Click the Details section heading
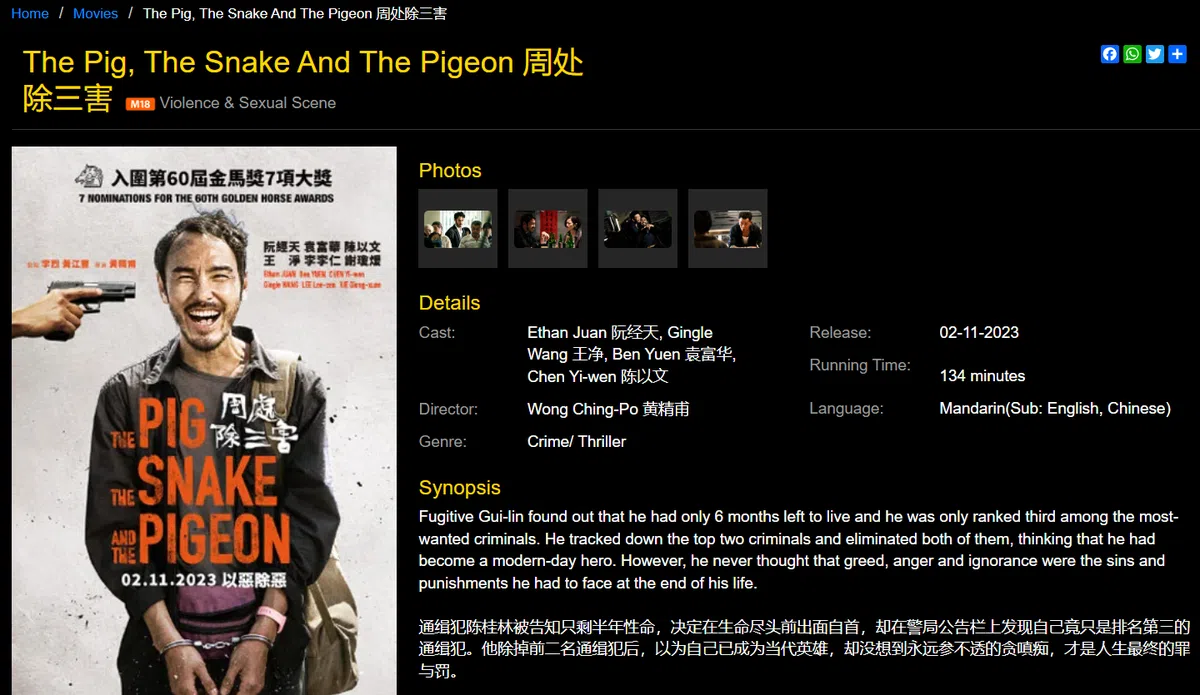Viewport: 1200px width, 695px height. coord(449,303)
